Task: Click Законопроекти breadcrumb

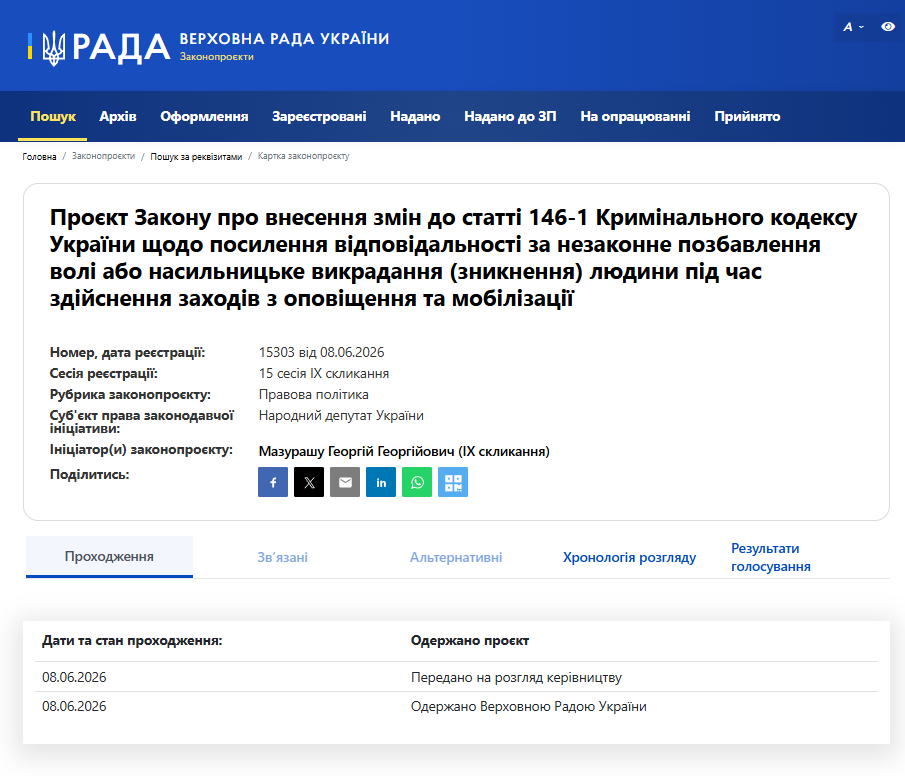Action: point(103,156)
